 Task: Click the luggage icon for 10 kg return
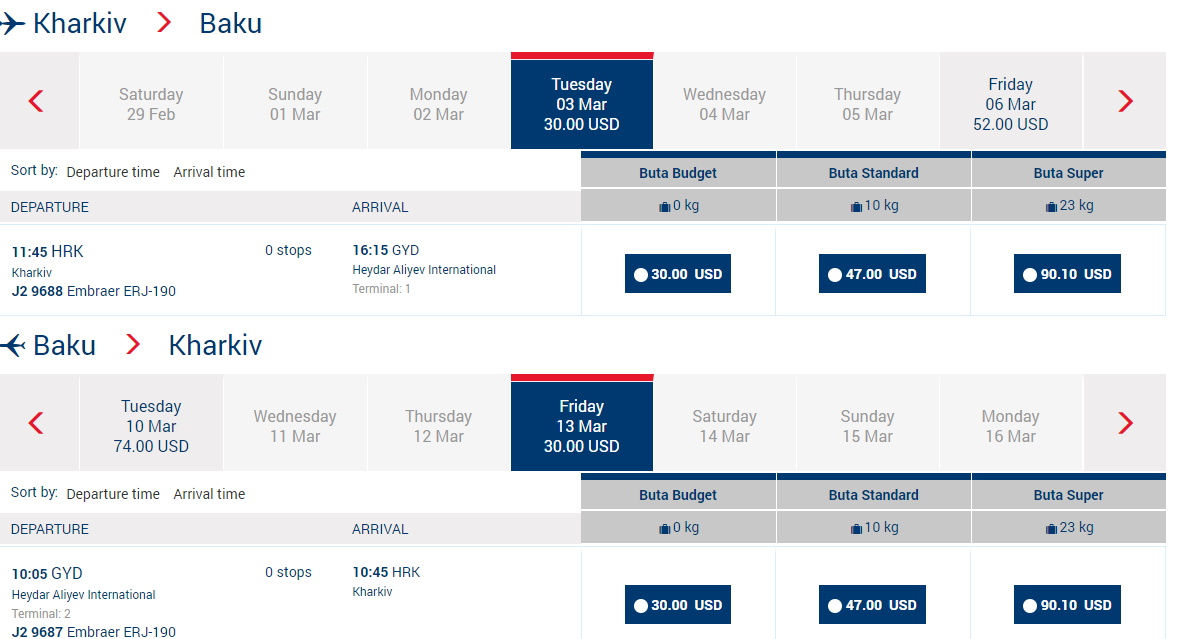click(x=856, y=528)
